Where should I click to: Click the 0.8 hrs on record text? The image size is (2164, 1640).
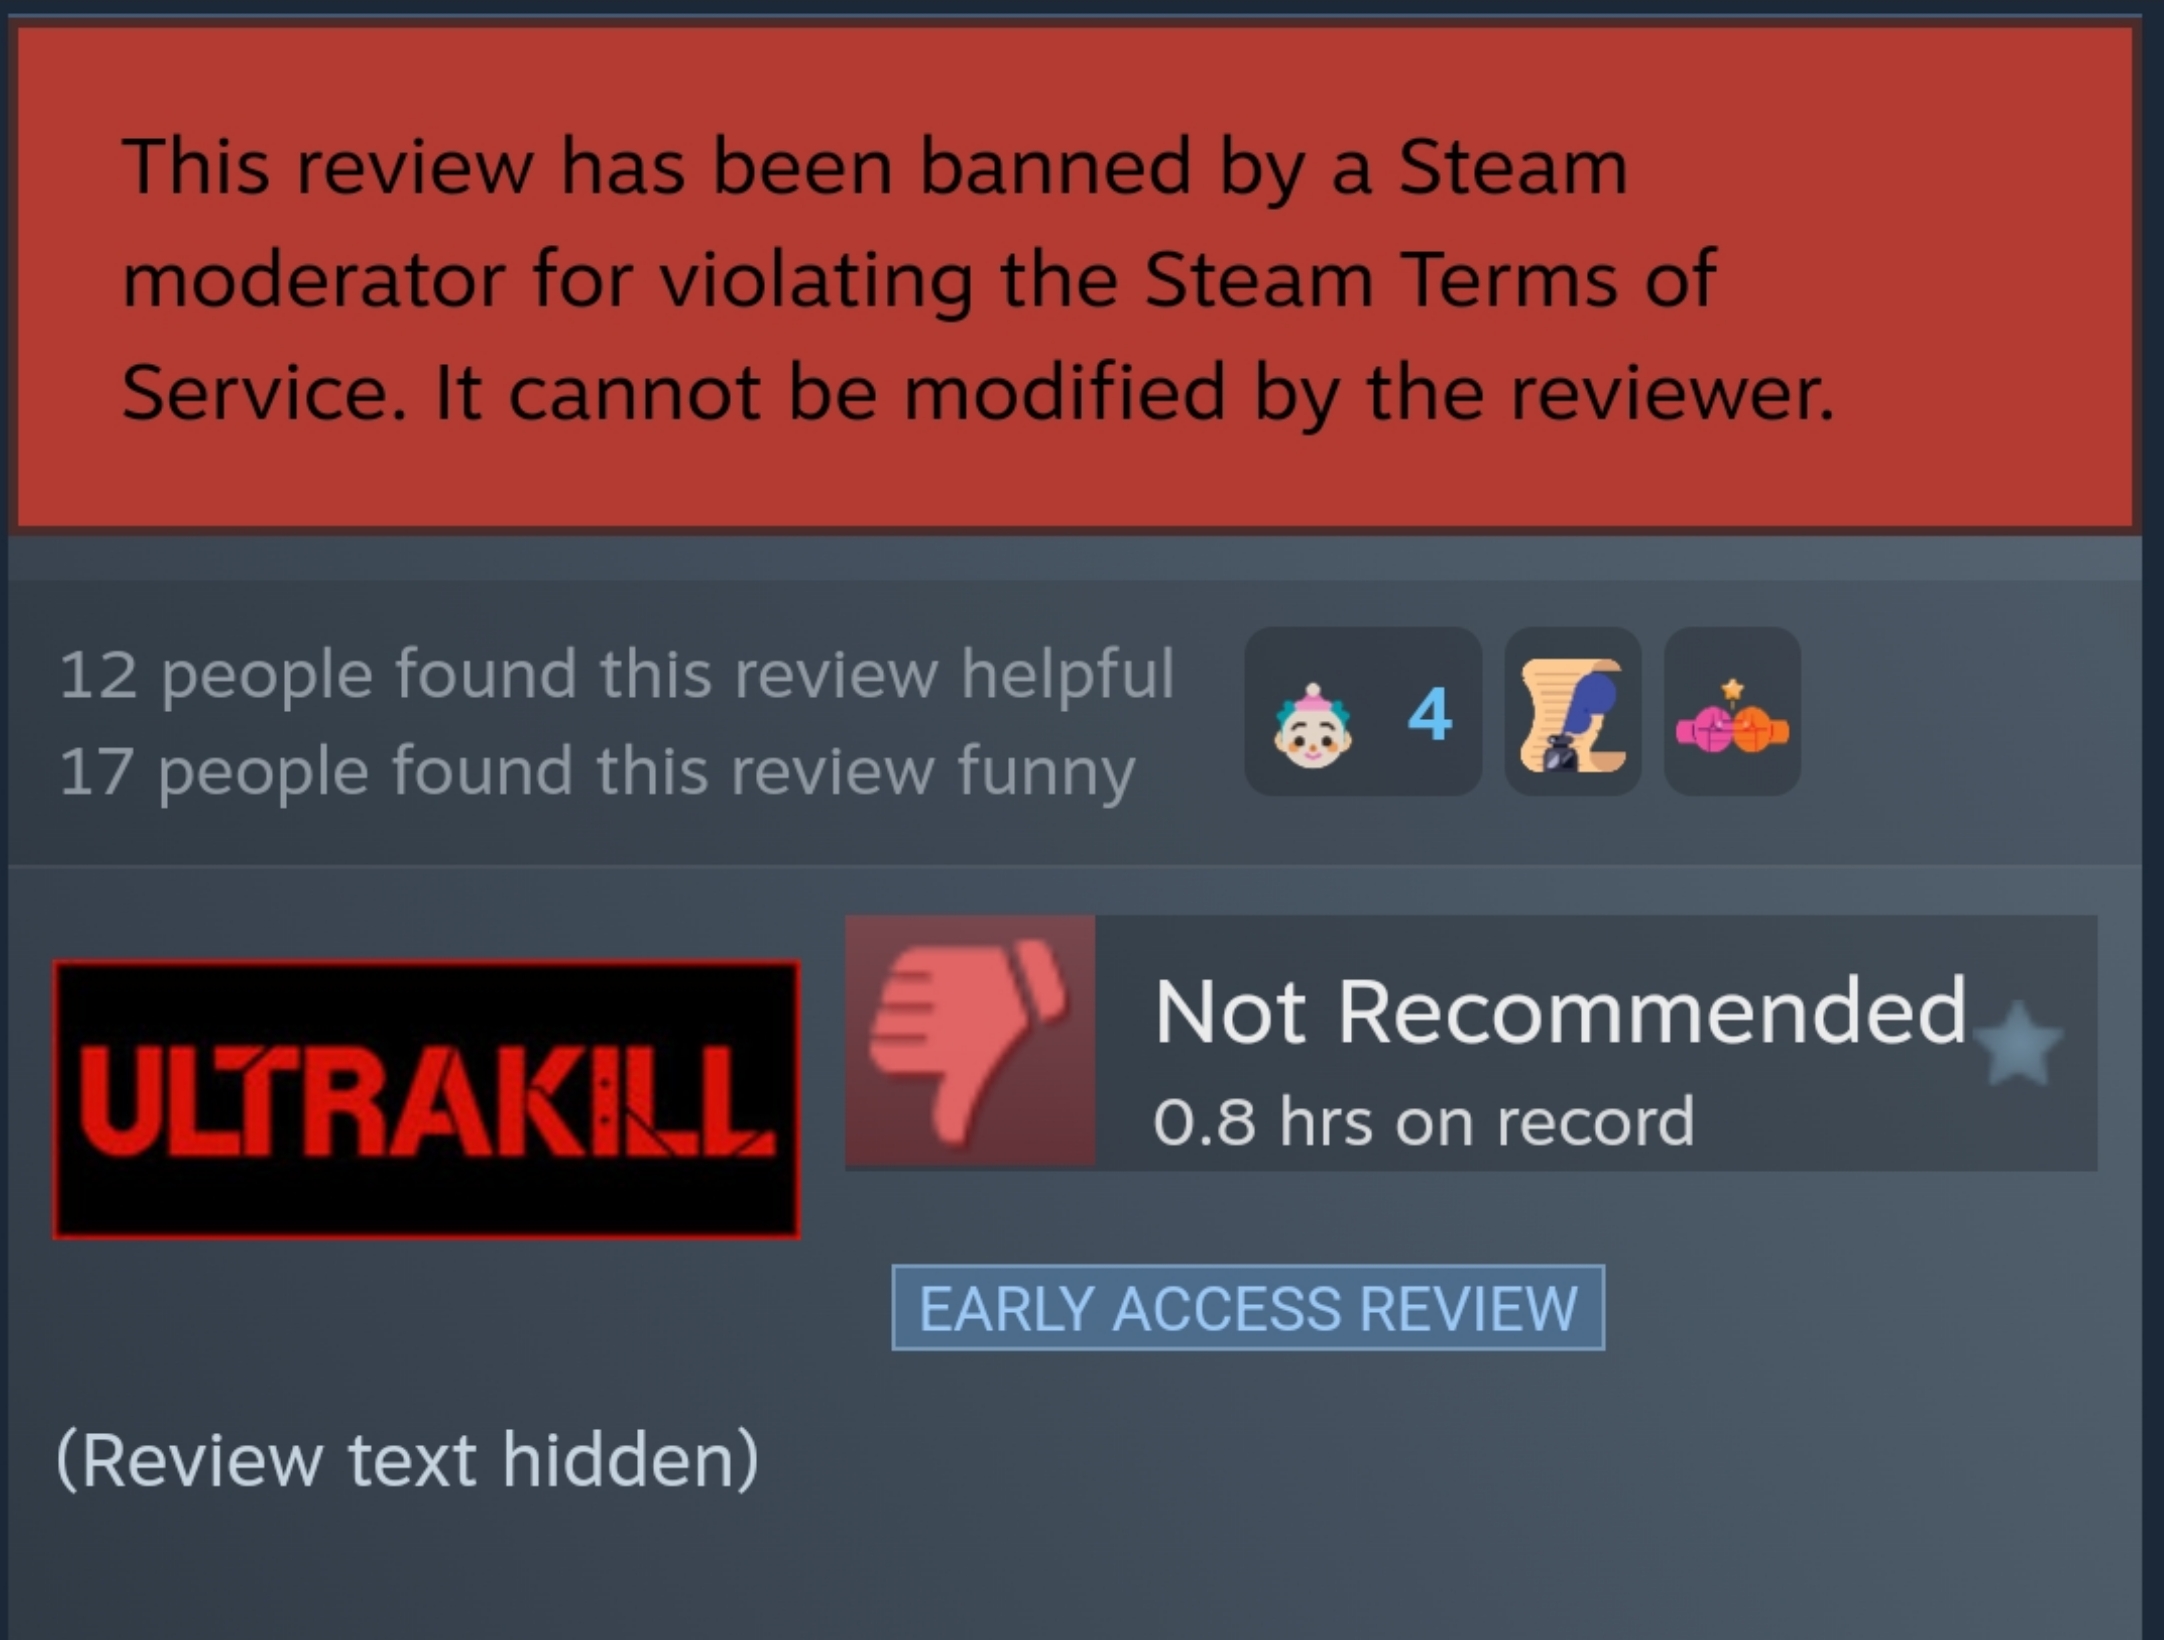coord(1424,1122)
